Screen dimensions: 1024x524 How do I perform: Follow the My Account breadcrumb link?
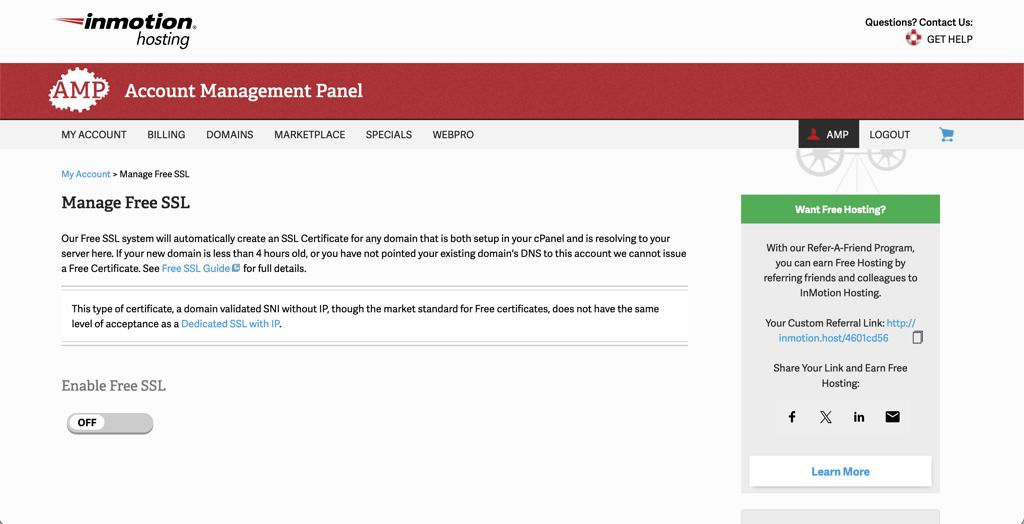(x=86, y=174)
